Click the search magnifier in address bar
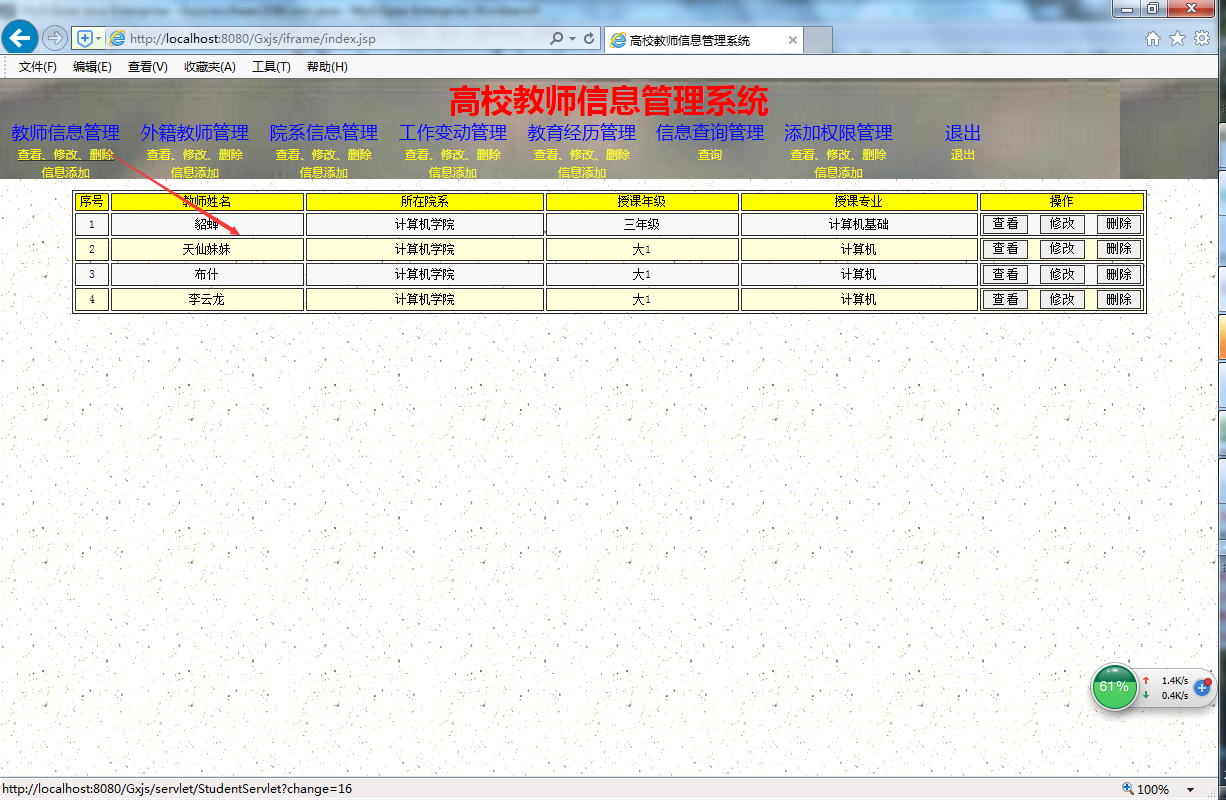1226x800 pixels. pos(557,39)
